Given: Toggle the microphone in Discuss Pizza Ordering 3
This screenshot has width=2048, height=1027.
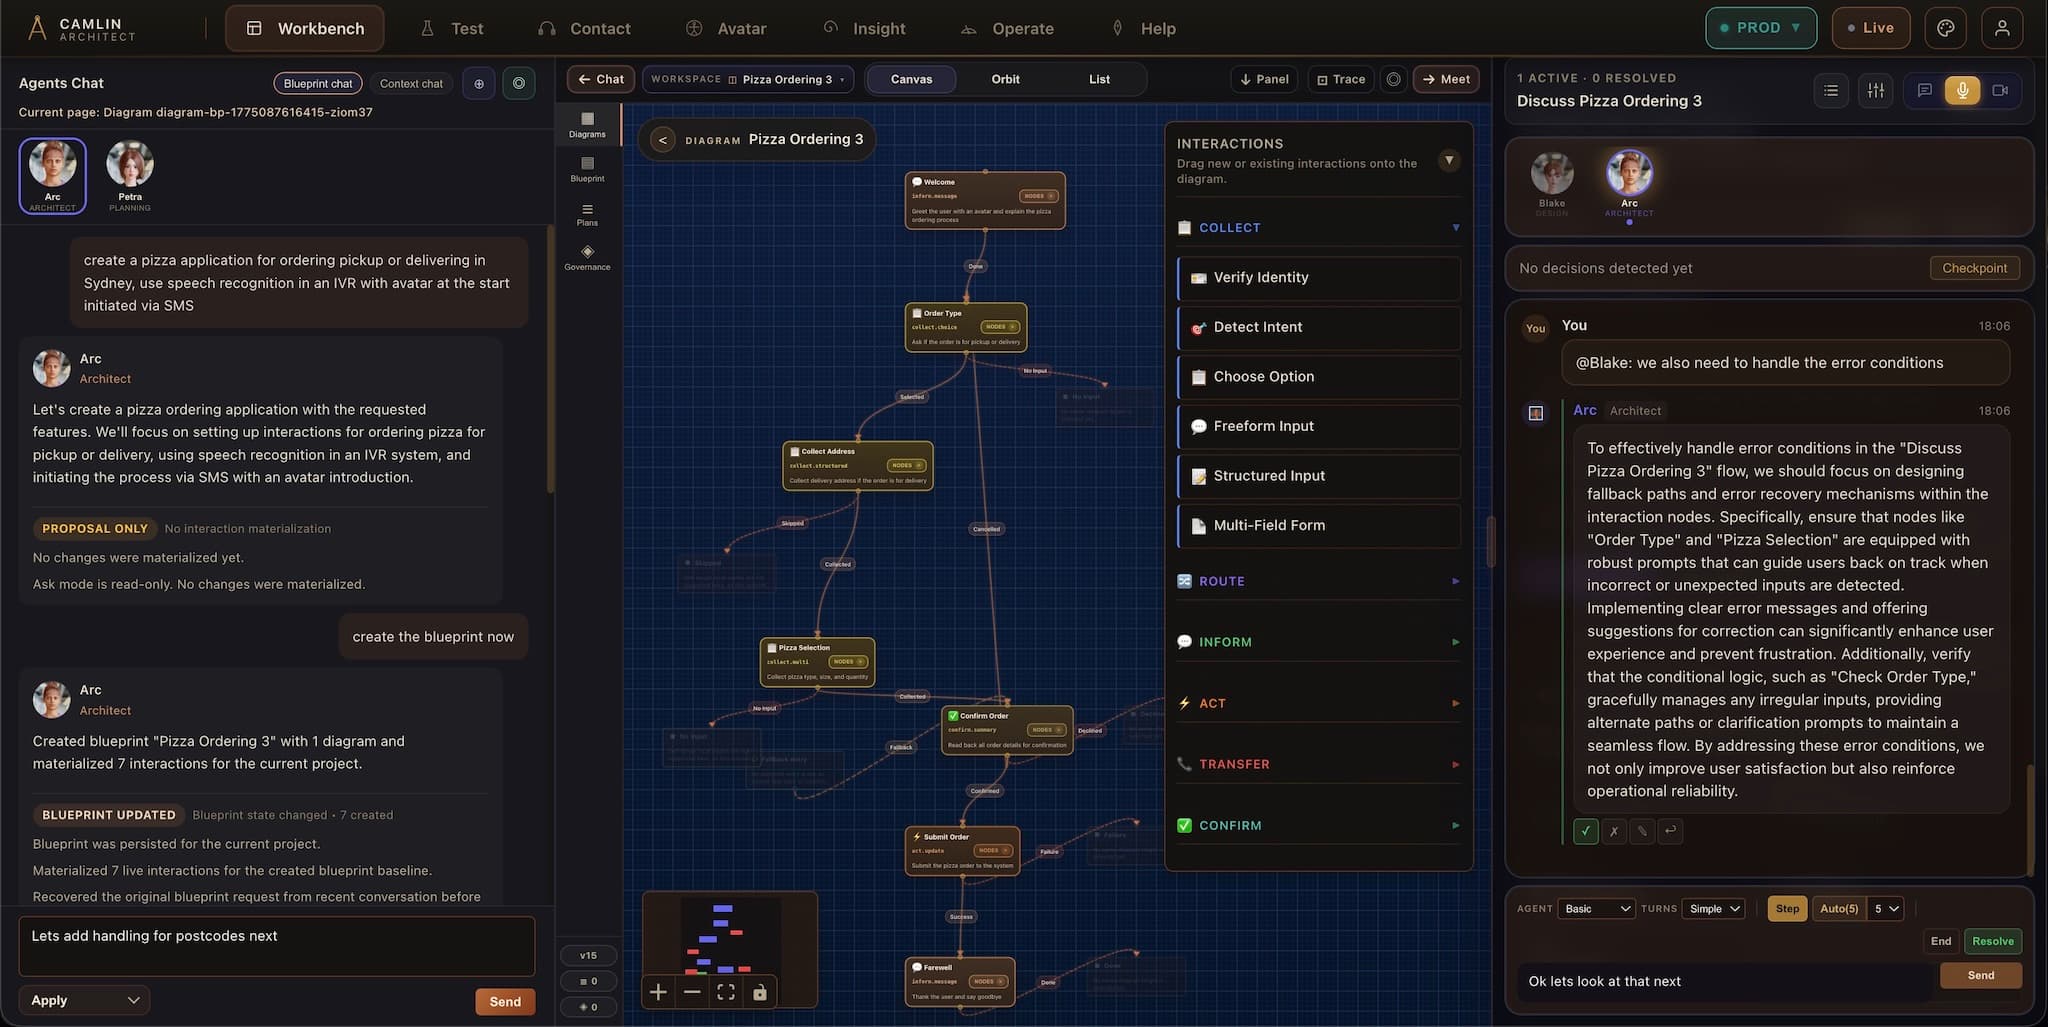Looking at the screenshot, I should pos(1961,90).
